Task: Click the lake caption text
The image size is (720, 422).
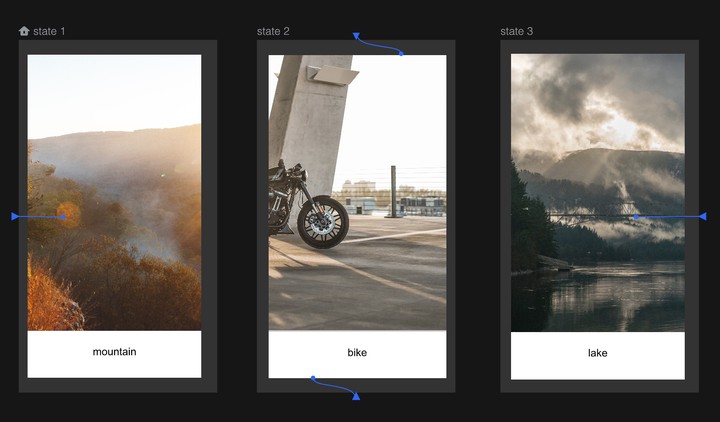Action: (x=597, y=353)
